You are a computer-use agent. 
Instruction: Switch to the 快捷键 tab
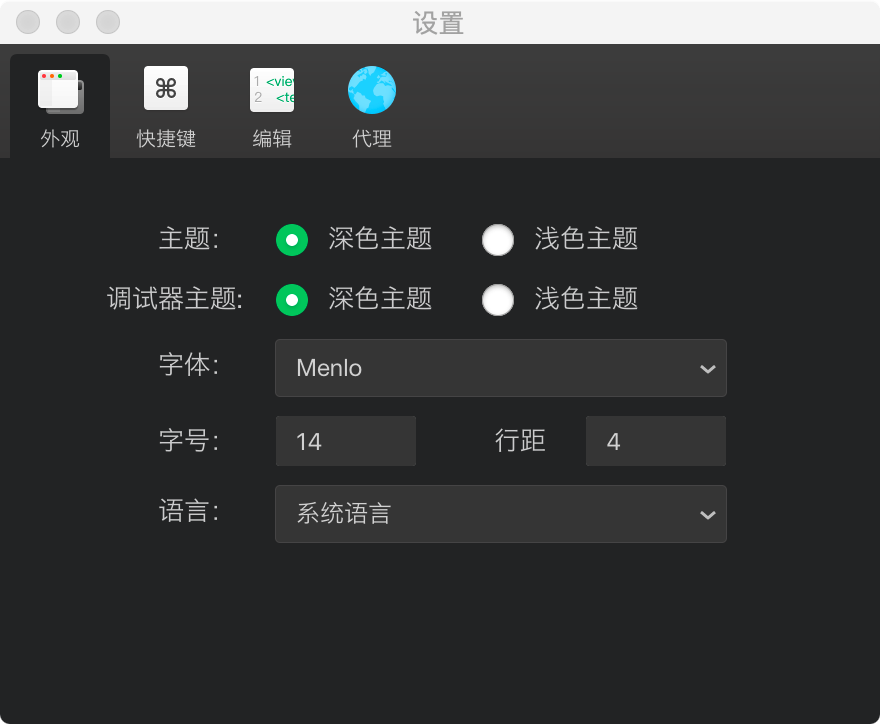(x=164, y=105)
